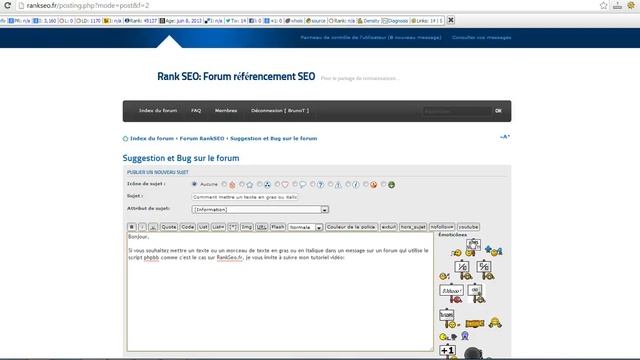
Task: Open the 'Attribut de sujet' dropdown
Action: [x=260, y=209]
